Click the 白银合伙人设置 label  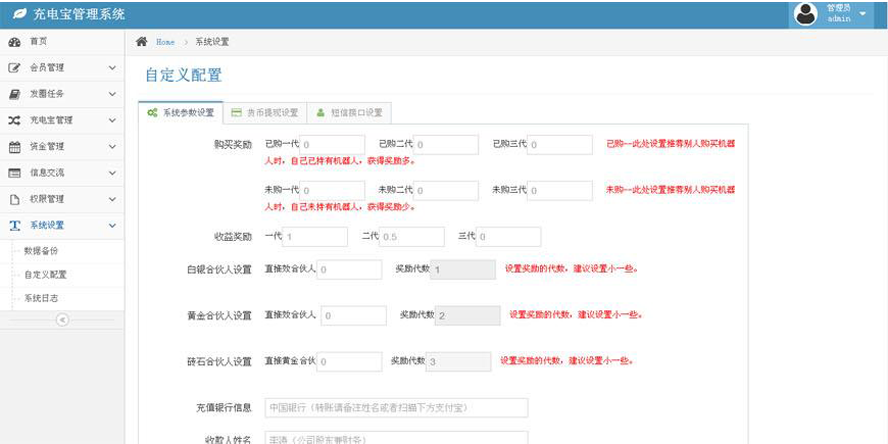click(x=219, y=270)
